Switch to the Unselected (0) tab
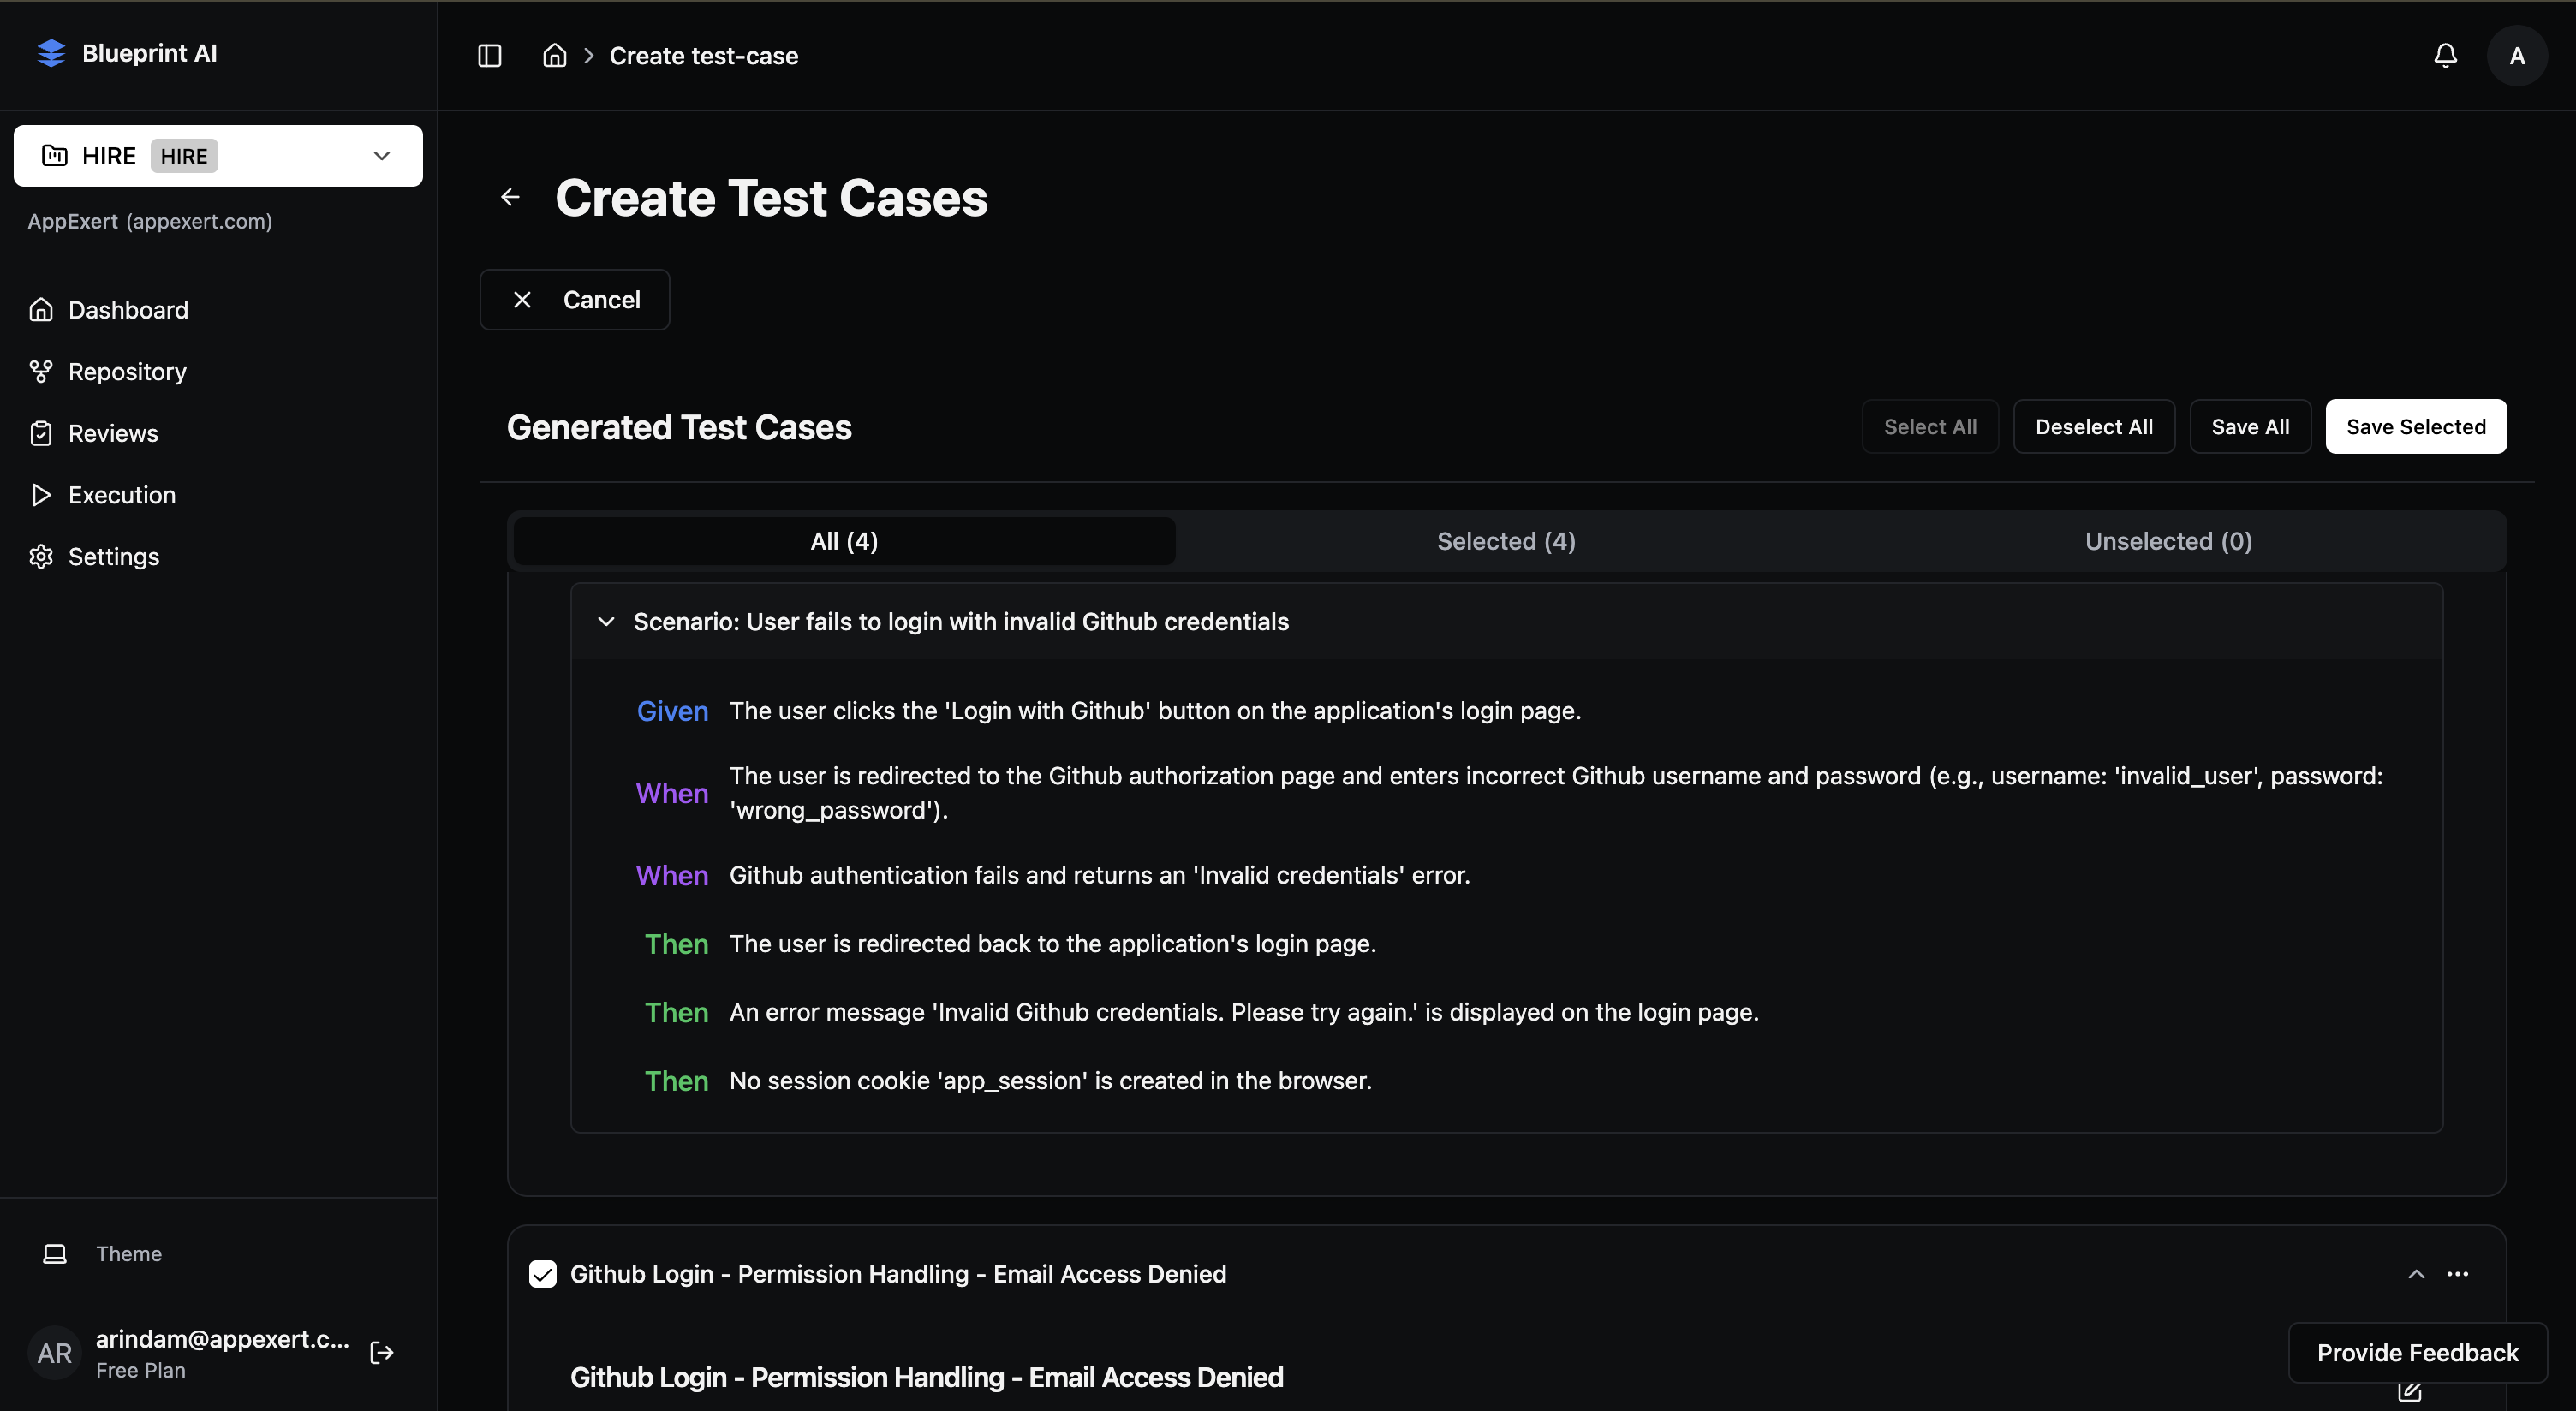 [2167, 540]
